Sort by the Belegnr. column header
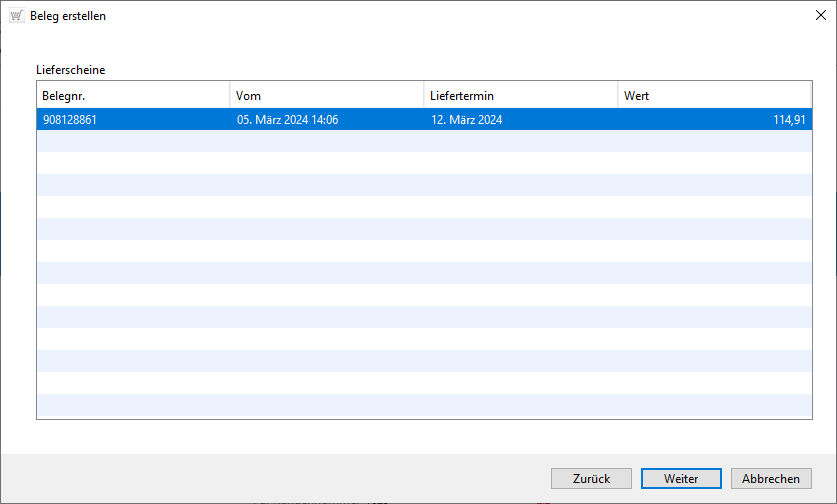837x504 pixels. [132, 96]
